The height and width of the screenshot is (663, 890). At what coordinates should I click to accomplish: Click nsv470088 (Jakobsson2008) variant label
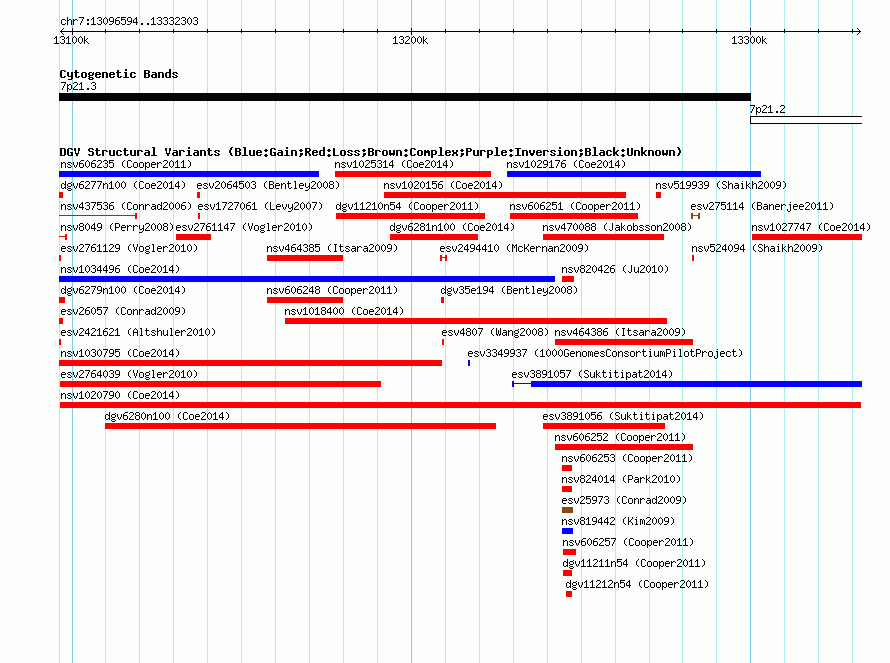[x=617, y=227]
